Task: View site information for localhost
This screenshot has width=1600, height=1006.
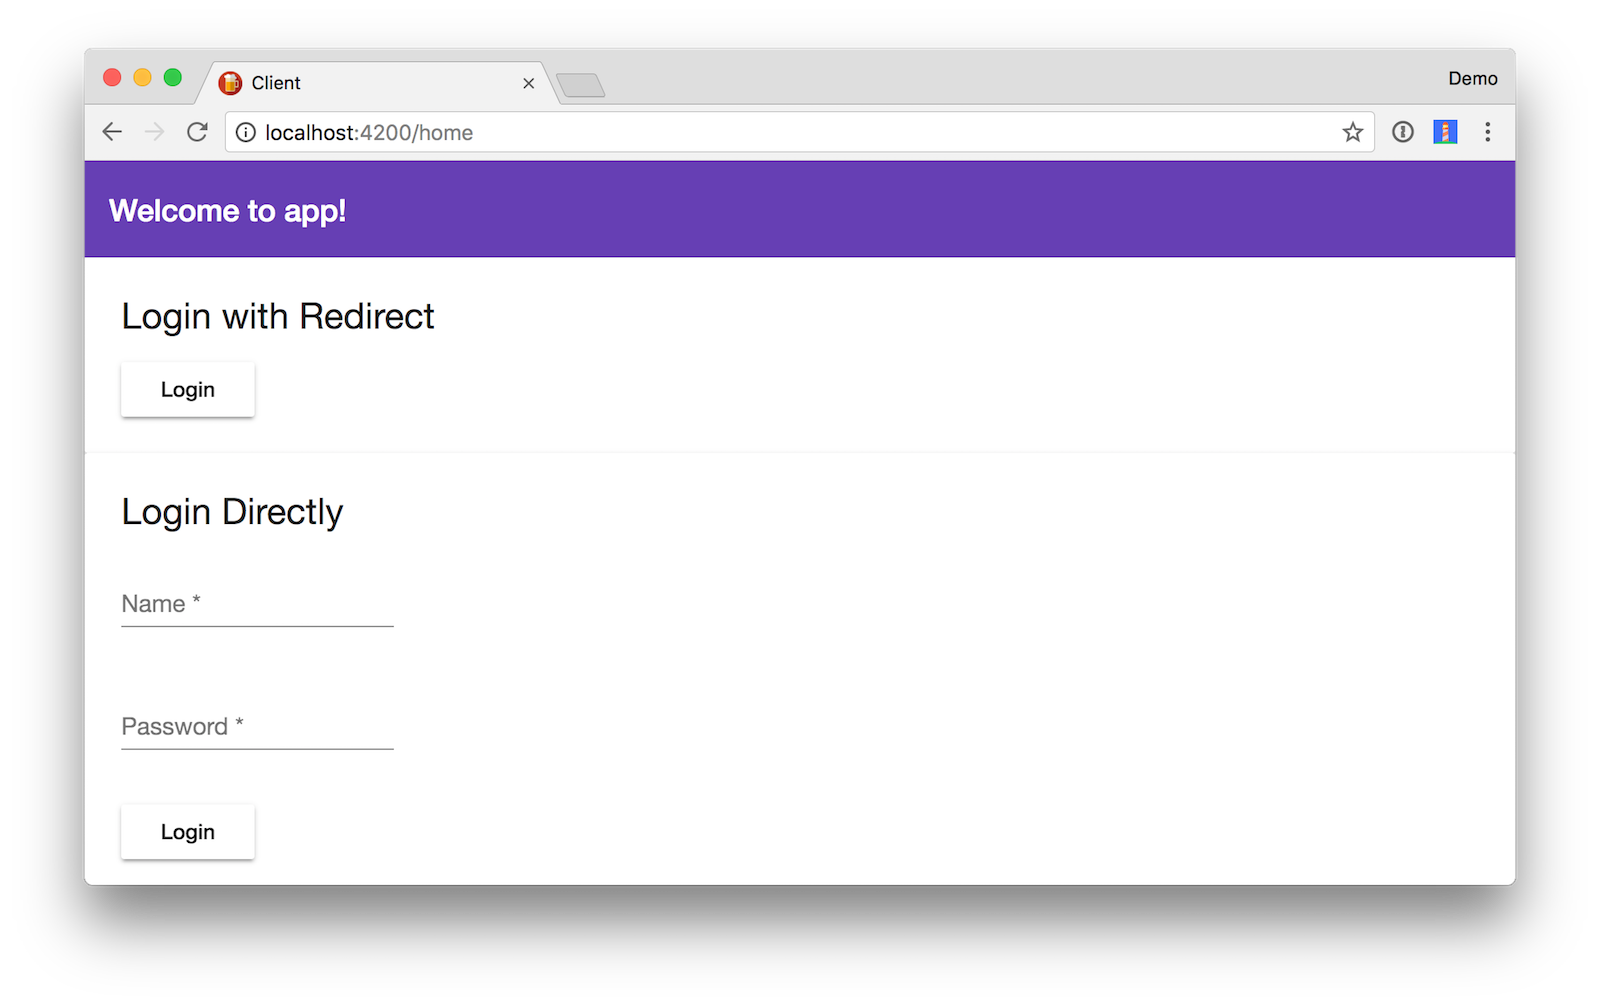Action: tap(246, 133)
